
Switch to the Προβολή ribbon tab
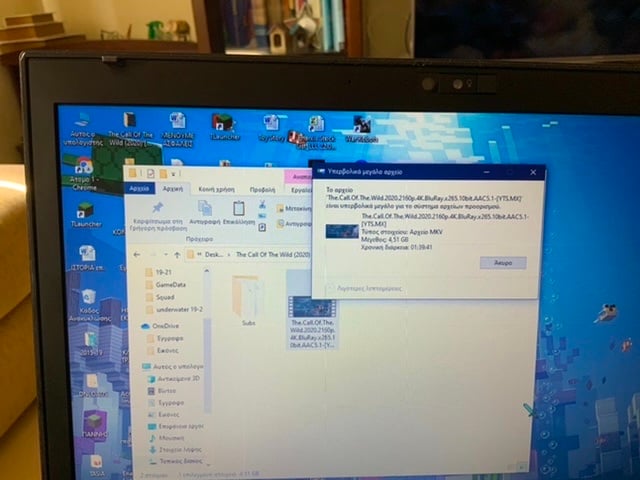pos(262,190)
